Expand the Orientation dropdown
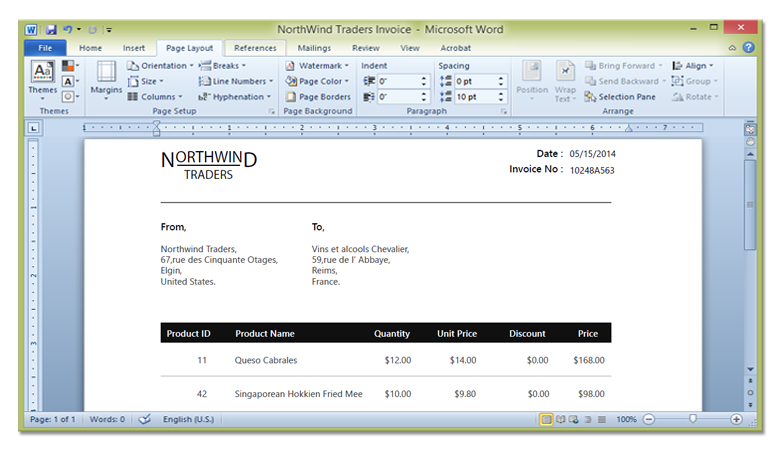This screenshot has width=780, height=451. point(160,66)
